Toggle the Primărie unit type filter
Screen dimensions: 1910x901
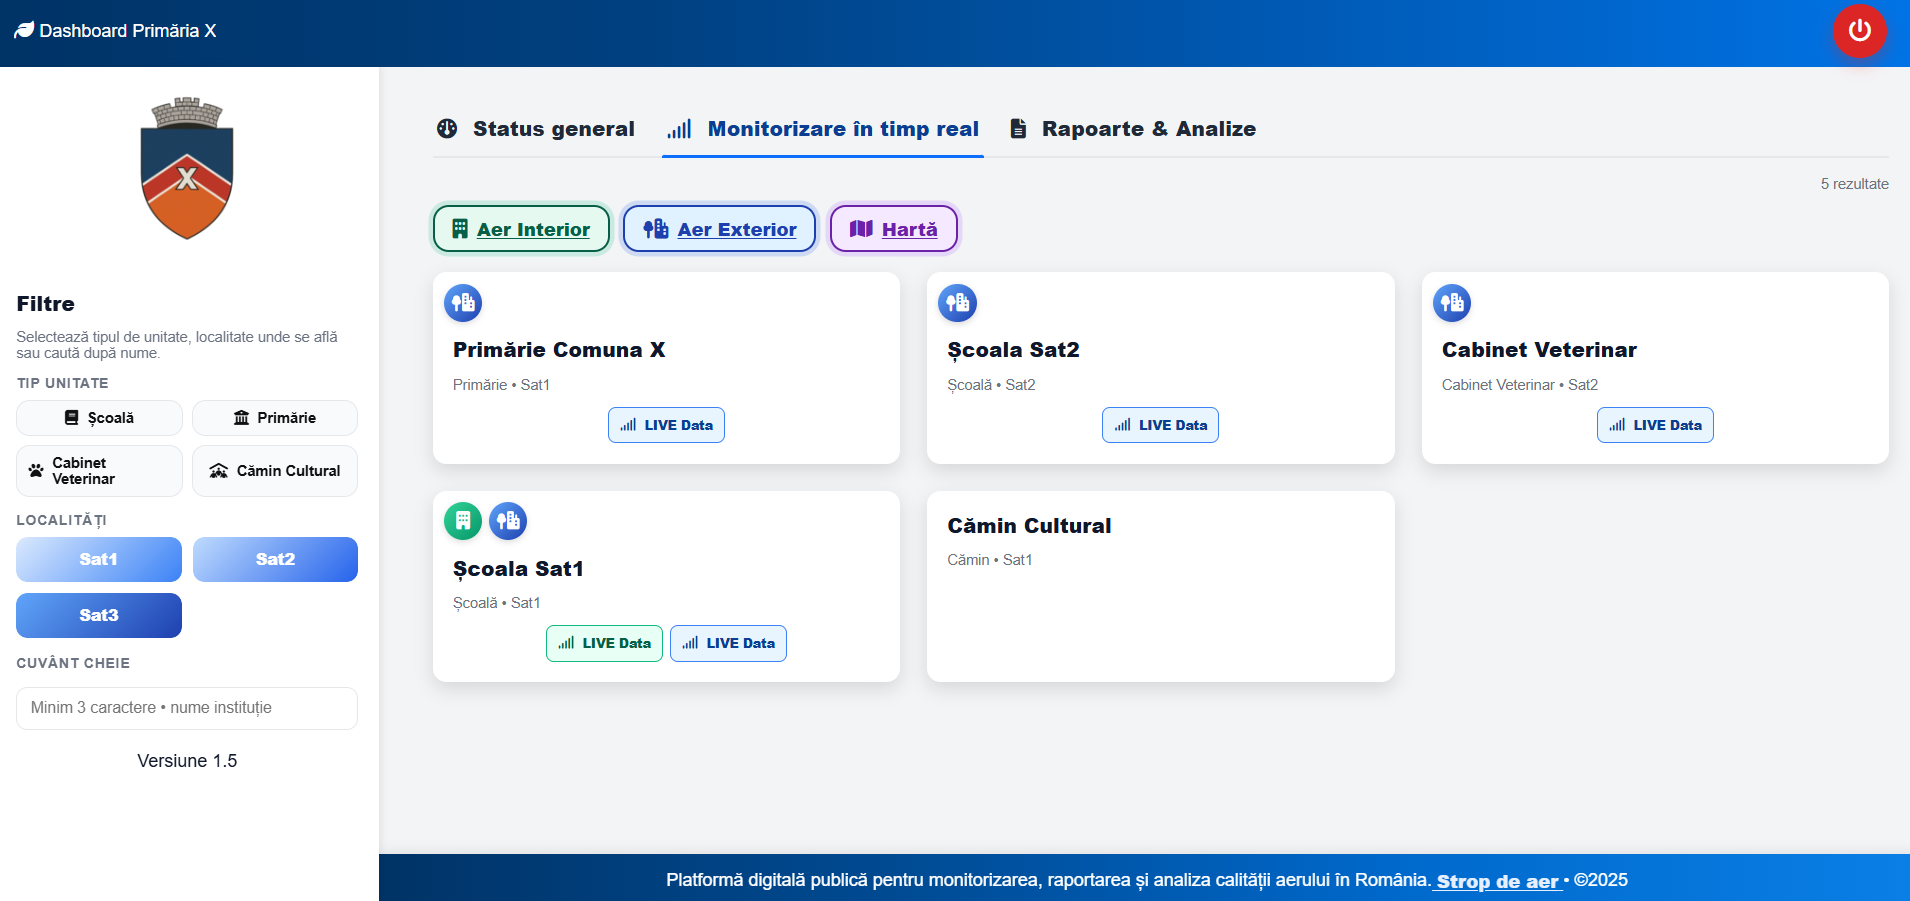pos(275,418)
